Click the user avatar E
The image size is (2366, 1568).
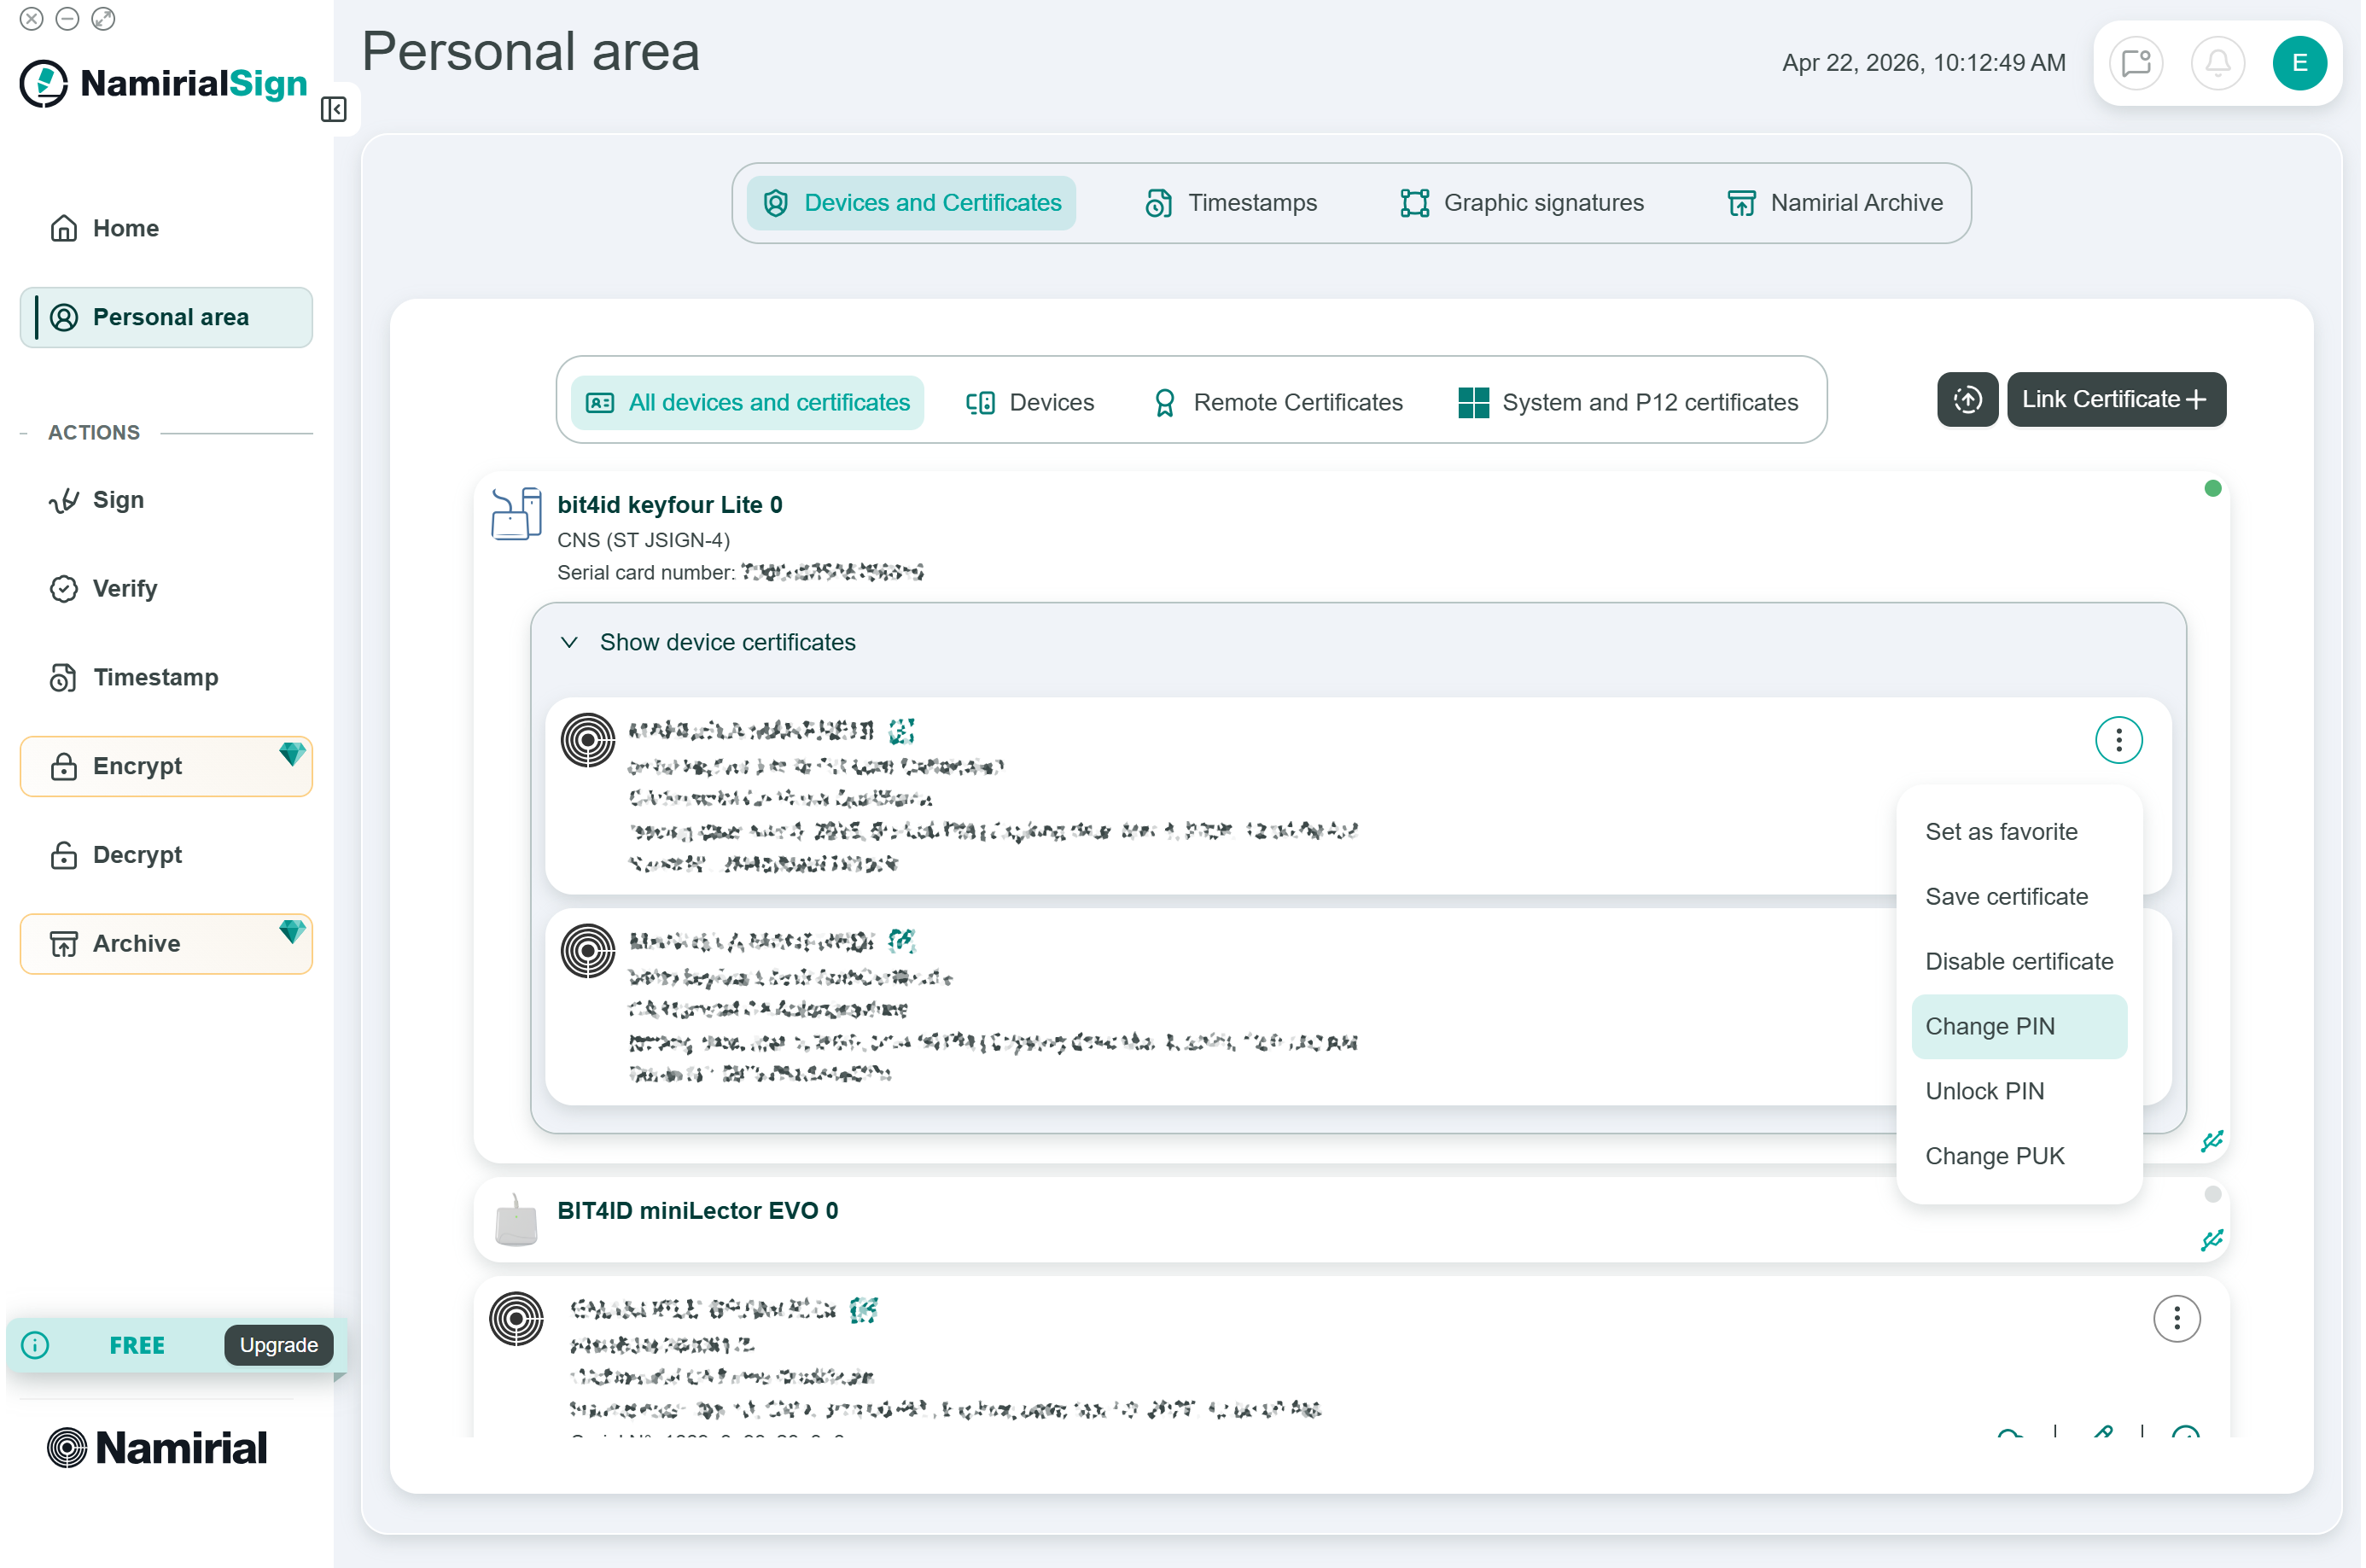point(2299,63)
